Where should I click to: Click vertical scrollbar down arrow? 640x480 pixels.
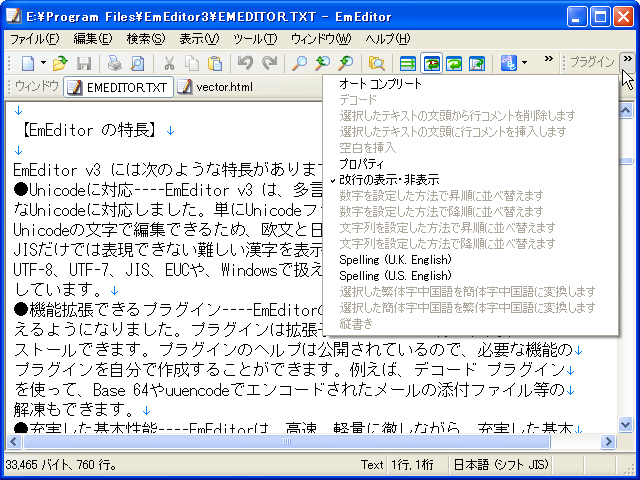click(626, 424)
